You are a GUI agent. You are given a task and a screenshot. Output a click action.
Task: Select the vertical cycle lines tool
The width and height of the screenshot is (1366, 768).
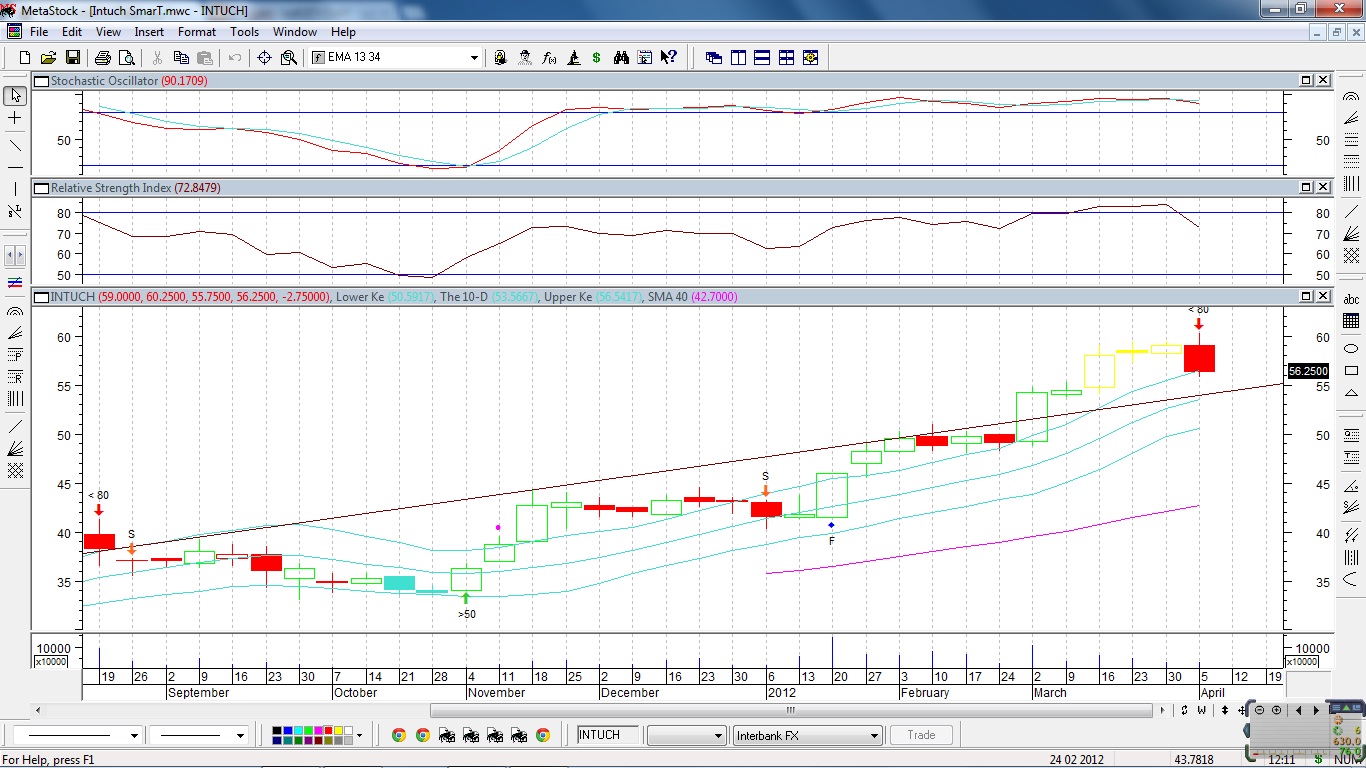[15, 398]
